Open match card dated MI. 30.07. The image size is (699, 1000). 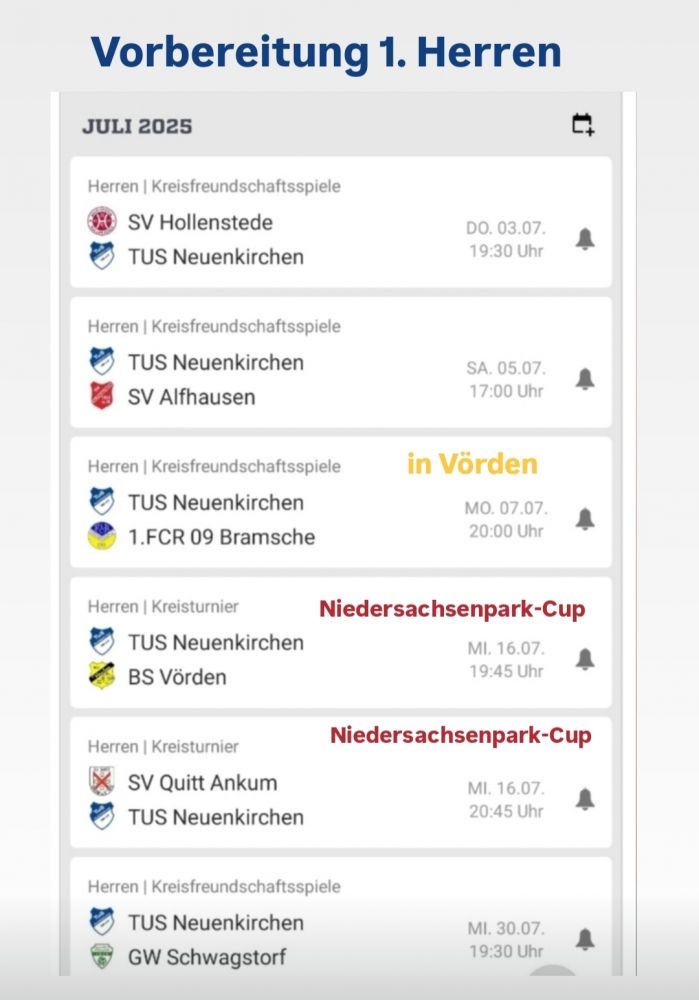pyautogui.click(x=341, y=916)
